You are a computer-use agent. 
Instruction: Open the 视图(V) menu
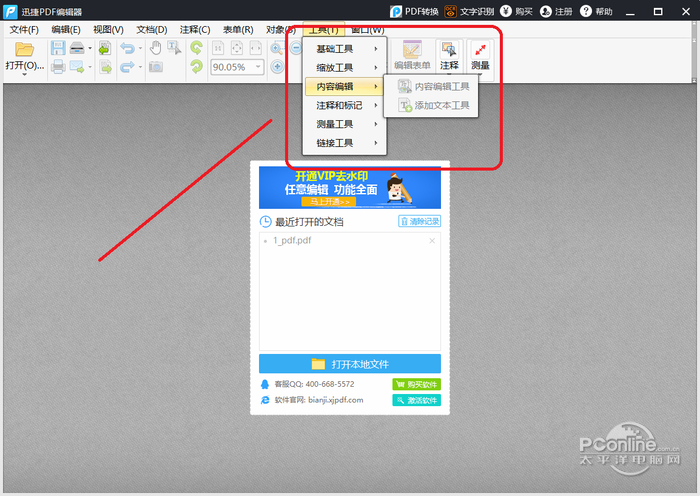point(108,29)
